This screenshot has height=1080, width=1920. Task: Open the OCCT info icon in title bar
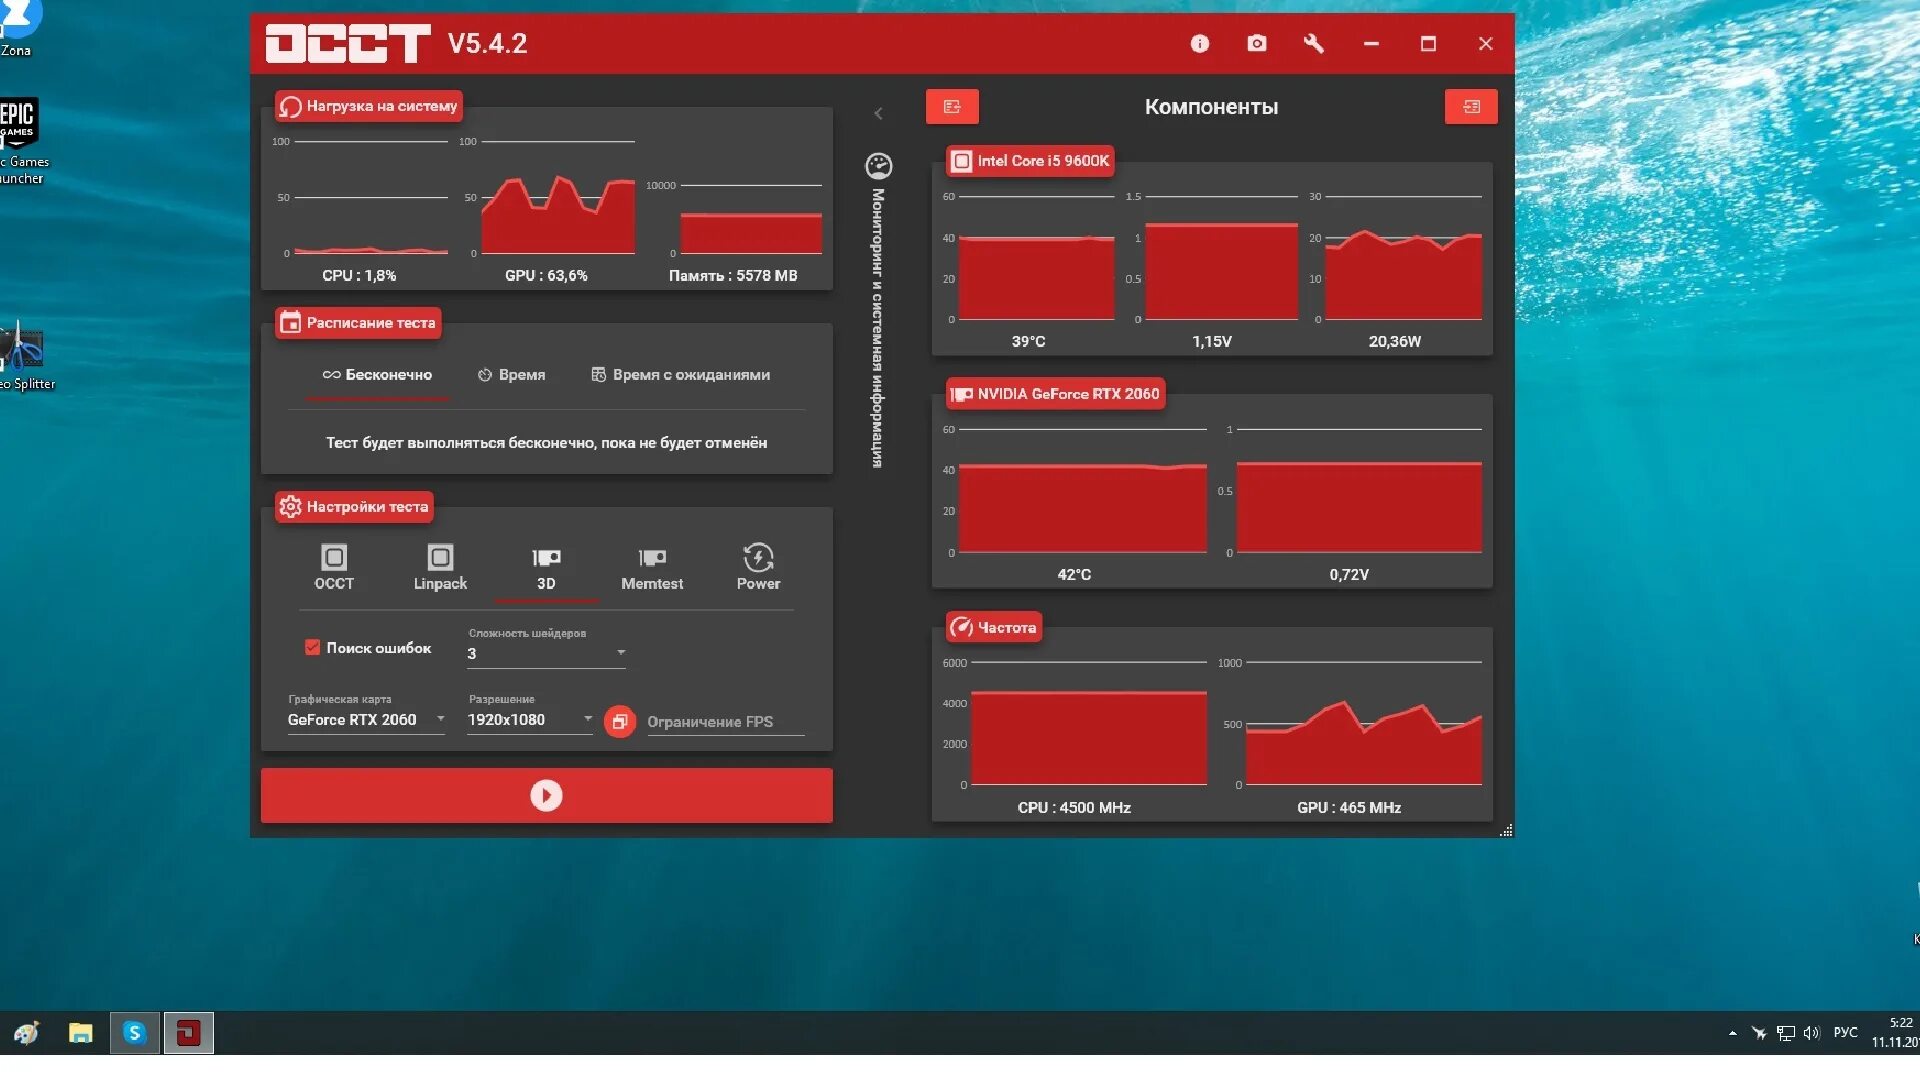[1199, 44]
